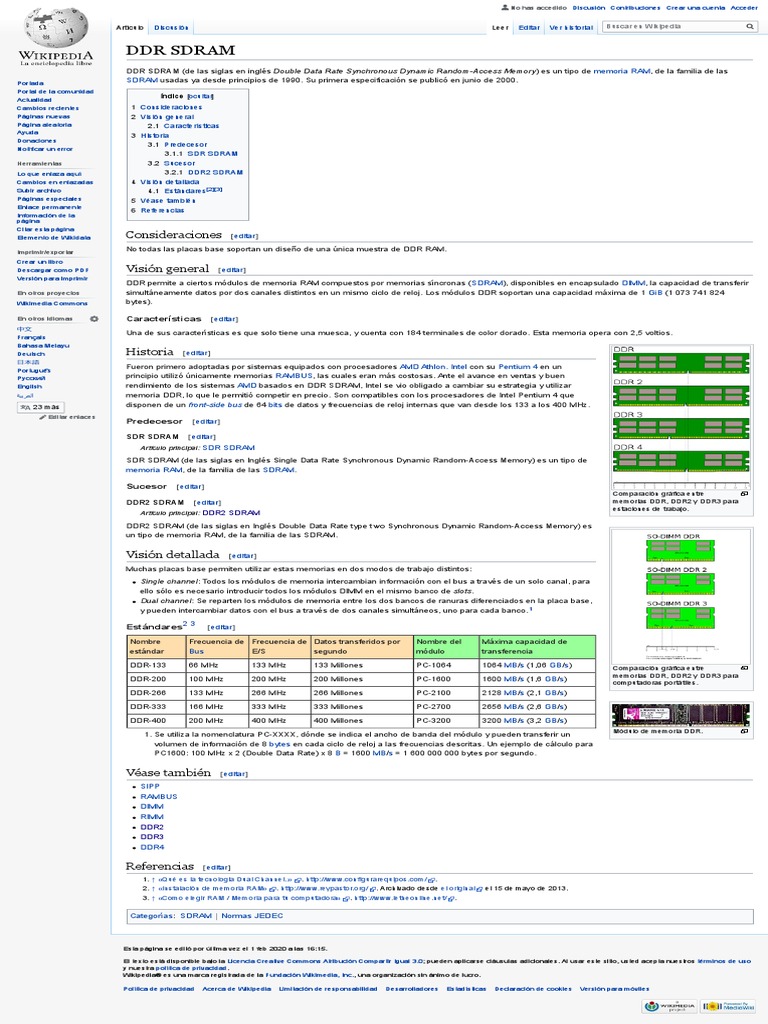The image size is (768, 1024).
Task: Enlarge the 'Módulo de memoria DDR' image
Action: [x=744, y=731]
